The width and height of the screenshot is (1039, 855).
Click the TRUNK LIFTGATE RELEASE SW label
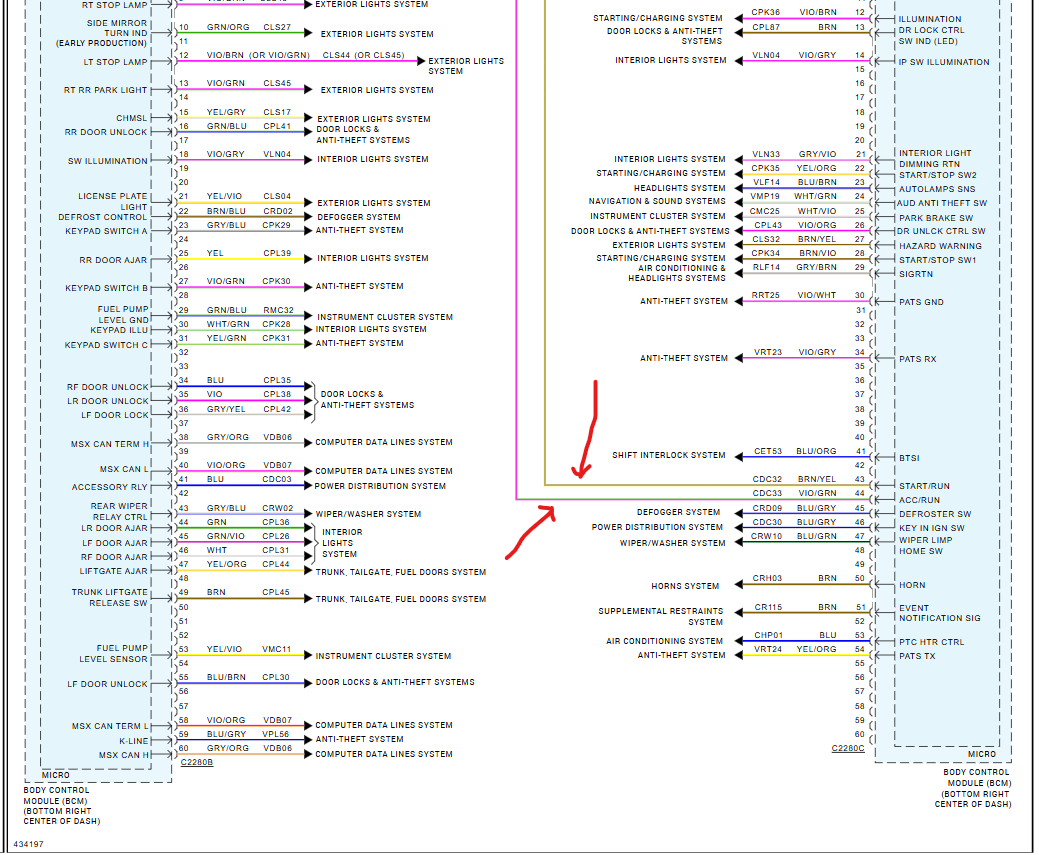click(x=109, y=598)
